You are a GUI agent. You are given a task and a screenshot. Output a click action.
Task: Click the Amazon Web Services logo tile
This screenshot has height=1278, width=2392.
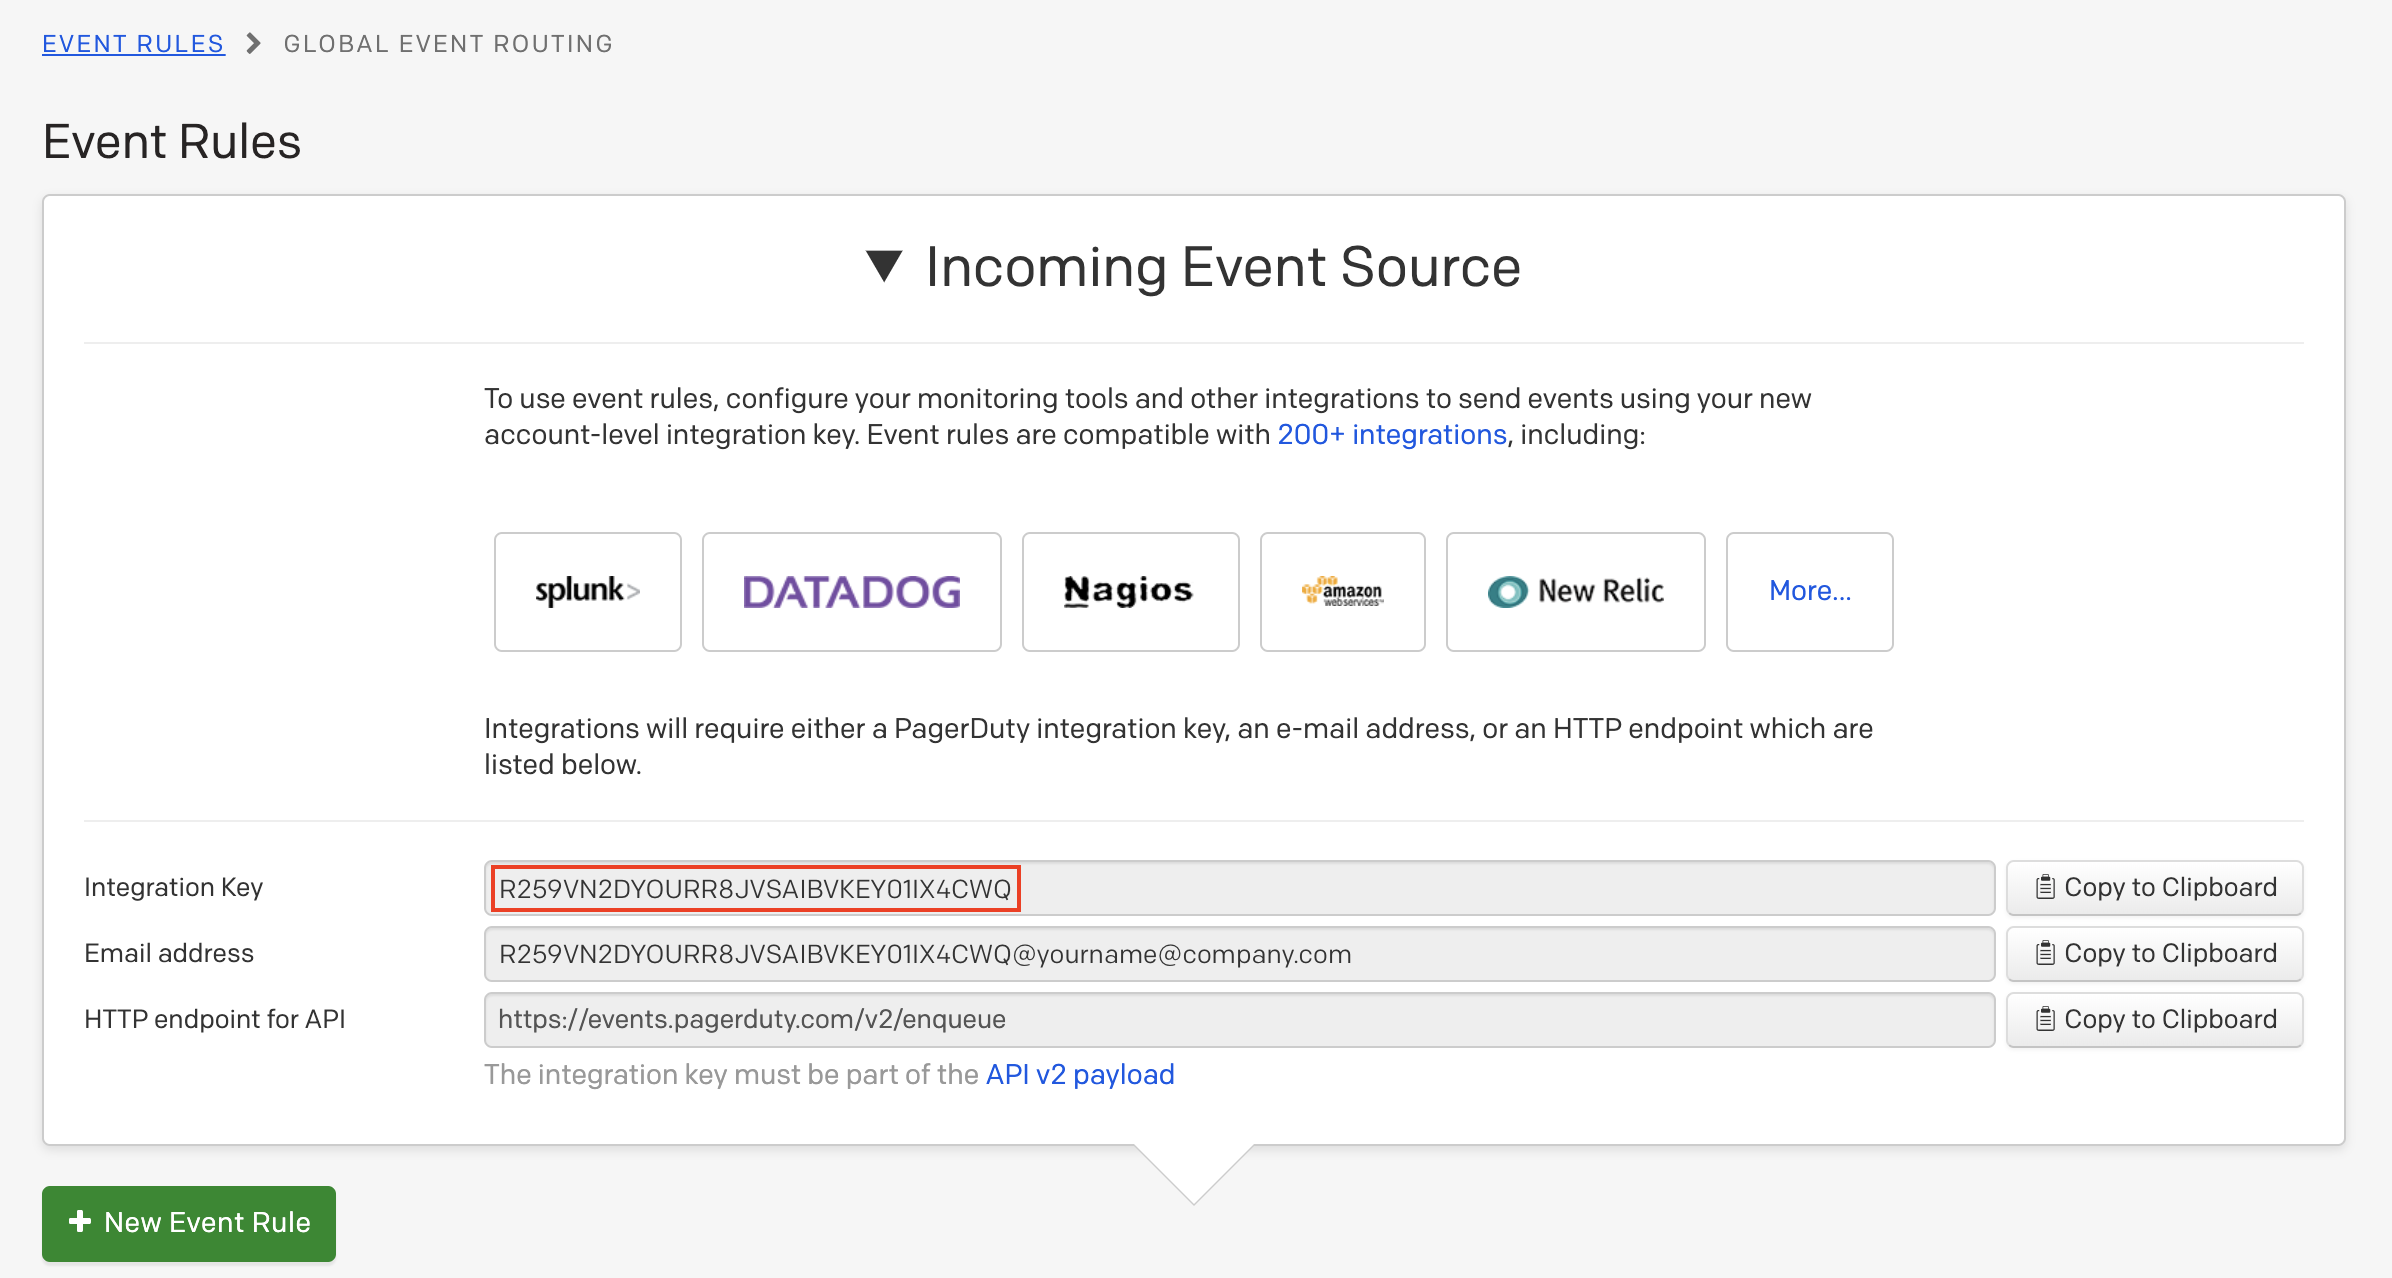click(1342, 591)
